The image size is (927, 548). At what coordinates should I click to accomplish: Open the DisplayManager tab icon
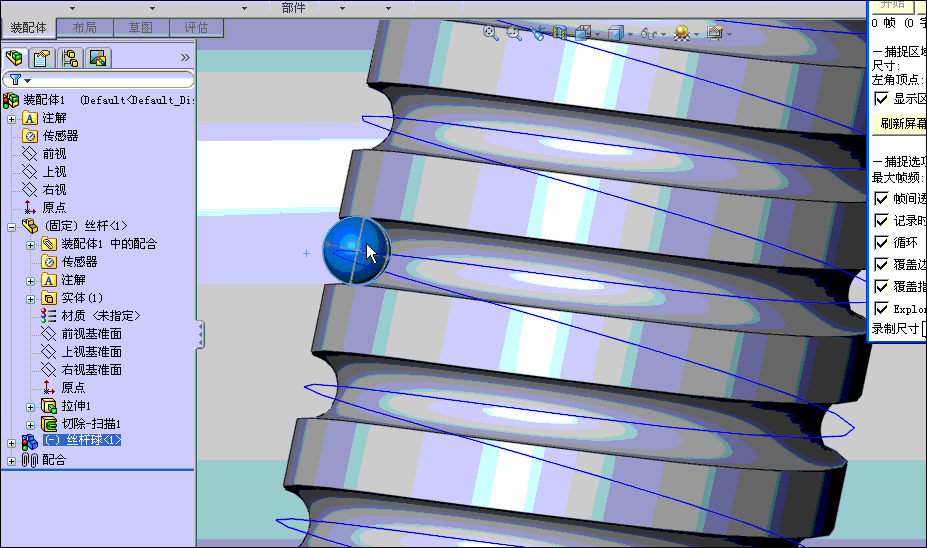[98, 58]
